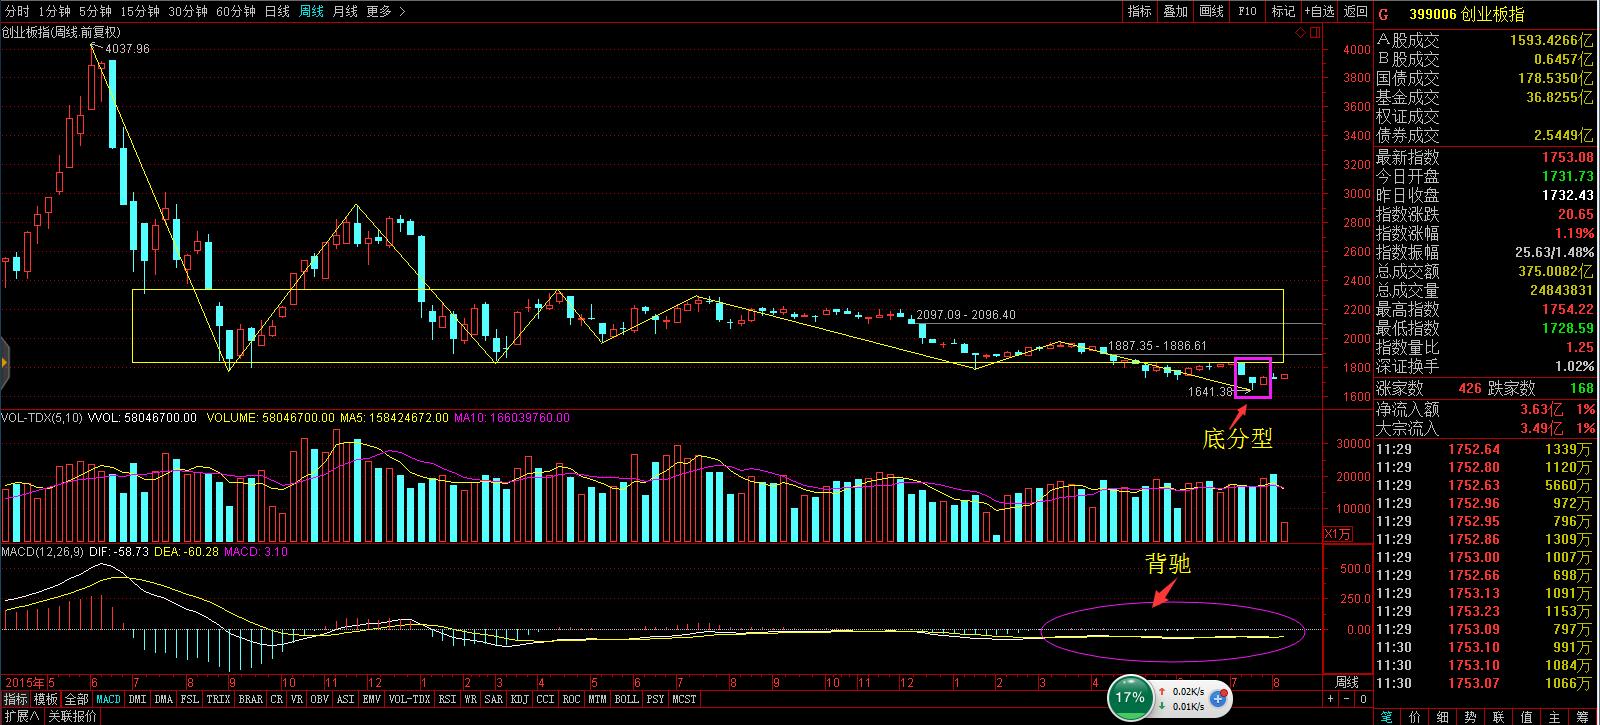Viewport: 1600px width, 725px height.
Task: Switch indicator to MTM
Action: tap(597, 699)
